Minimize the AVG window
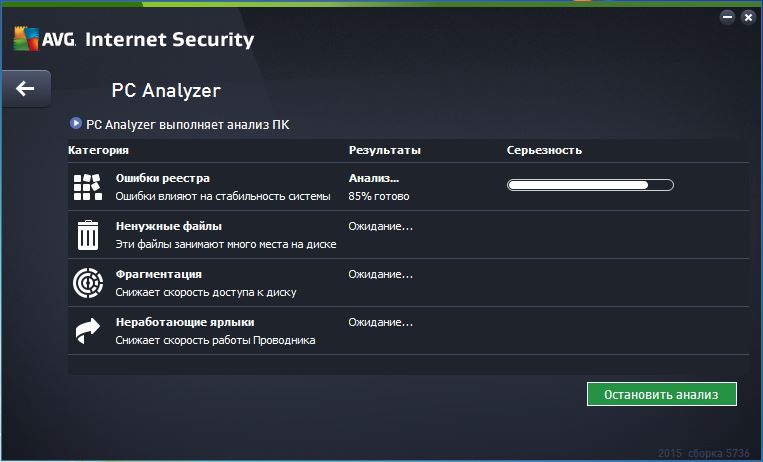This screenshot has width=763, height=462. [727, 17]
